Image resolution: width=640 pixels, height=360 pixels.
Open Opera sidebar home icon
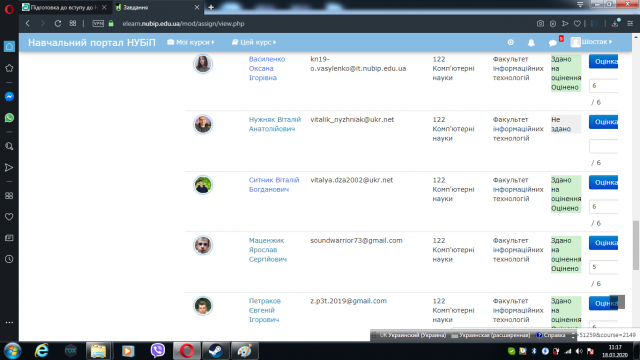coord(9,47)
